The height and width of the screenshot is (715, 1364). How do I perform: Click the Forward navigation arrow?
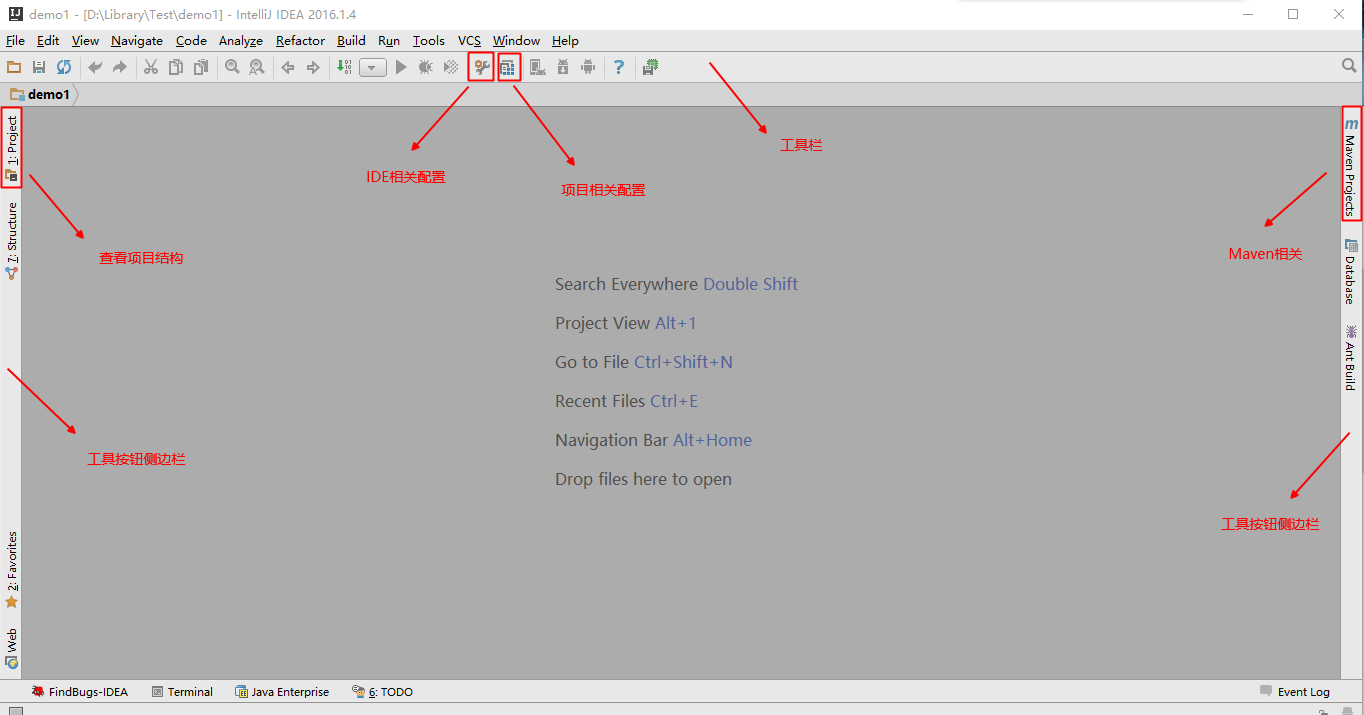click(x=313, y=67)
